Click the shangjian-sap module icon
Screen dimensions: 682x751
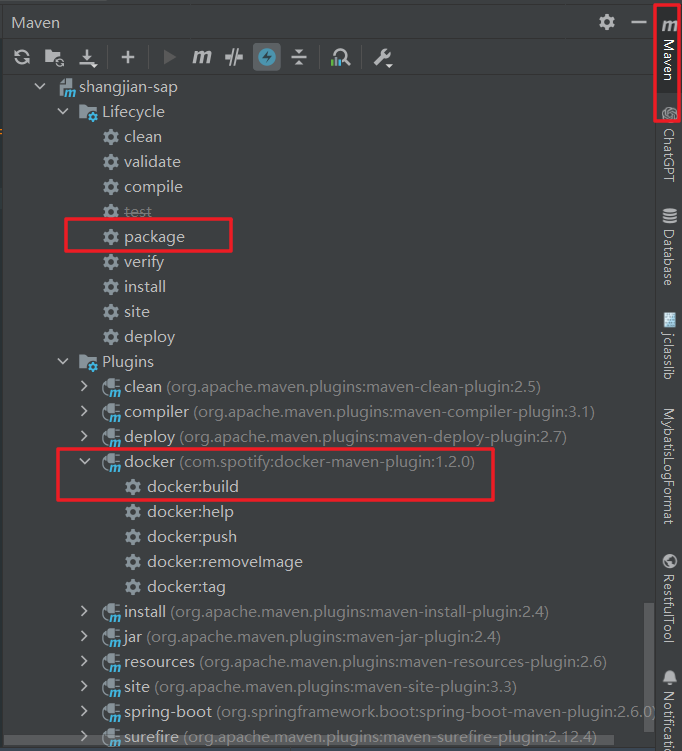(x=67, y=88)
